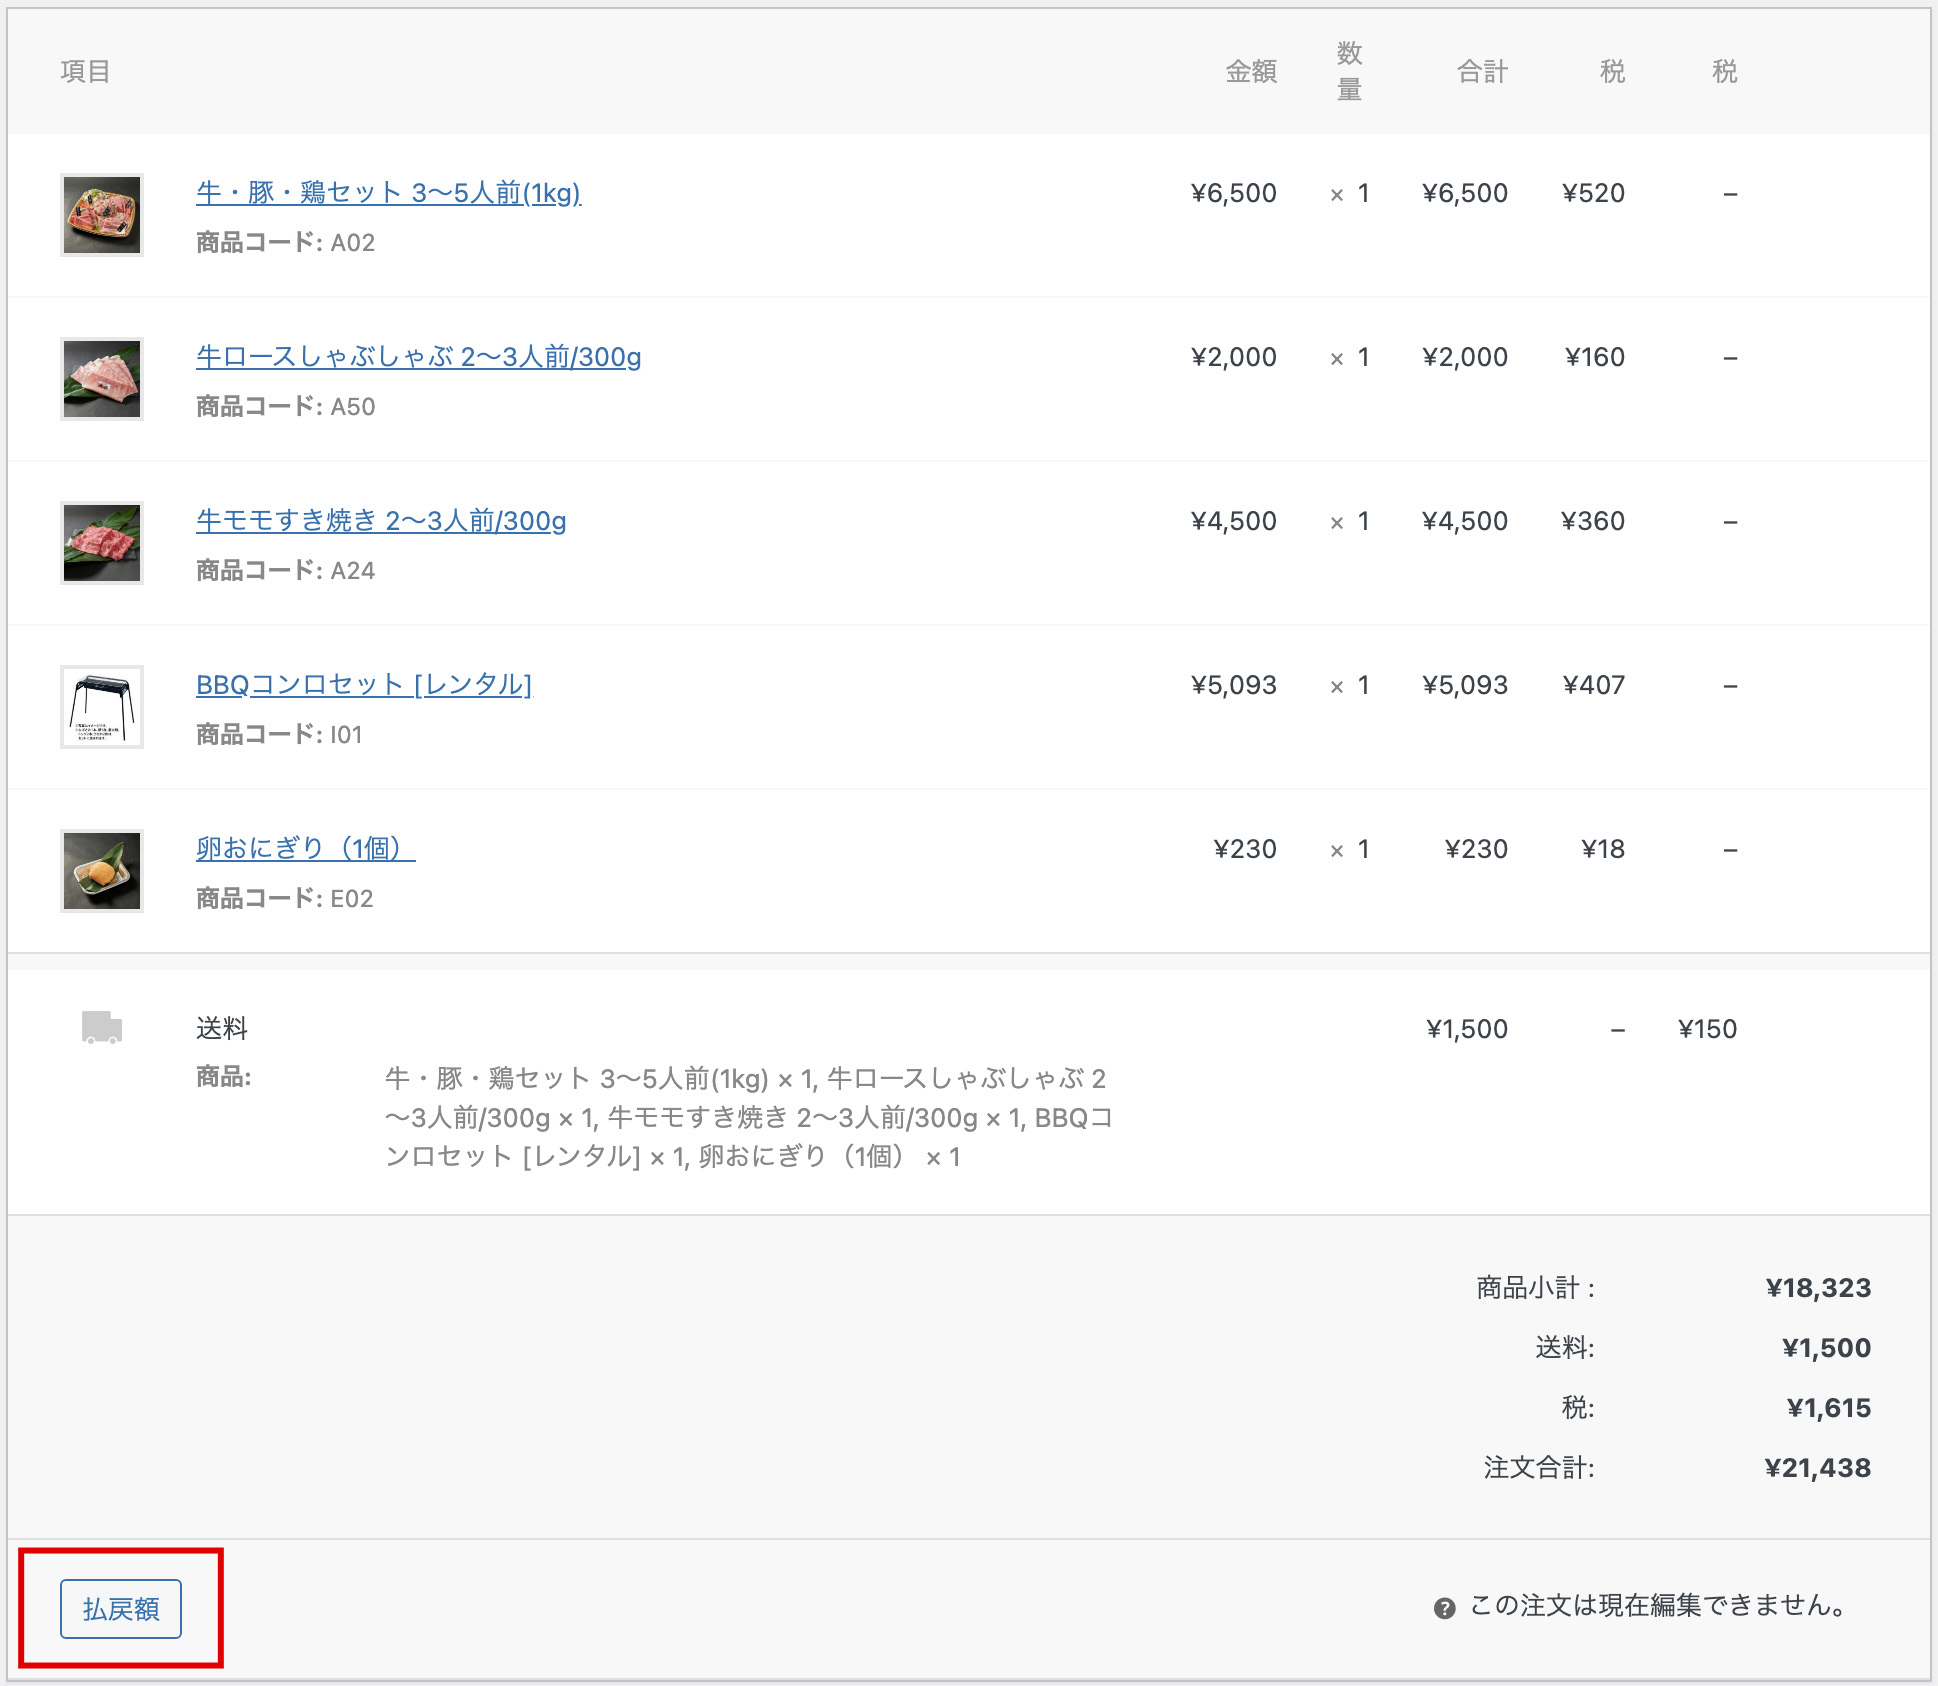This screenshot has width=1938, height=1686.
Task: Click the shipping truck icon
Action: (101, 1027)
